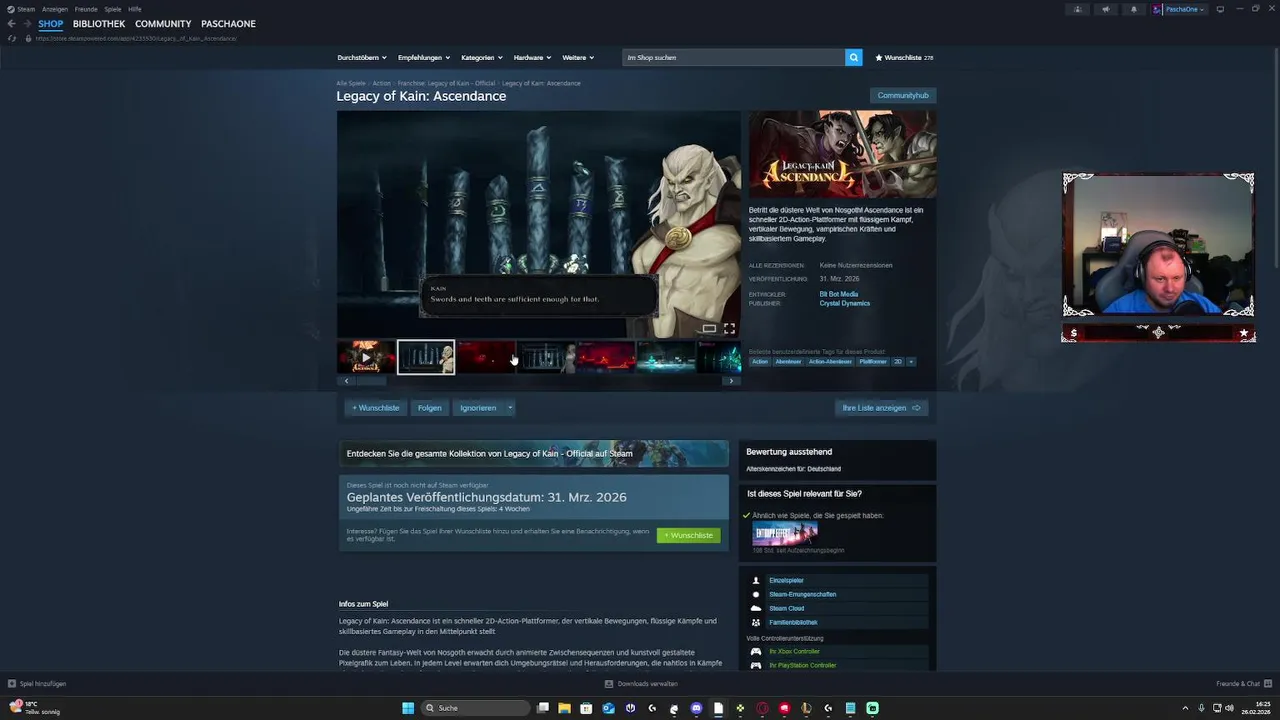Image resolution: width=1280 pixels, height=720 pixels.
Task: Click the green + Wunschliste button
Action: coord(688,535)
